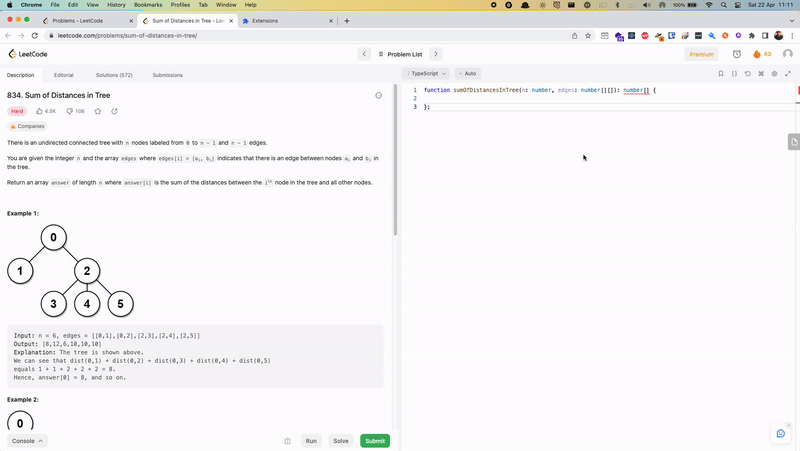Open History menu in menu bar

[116, 5]
